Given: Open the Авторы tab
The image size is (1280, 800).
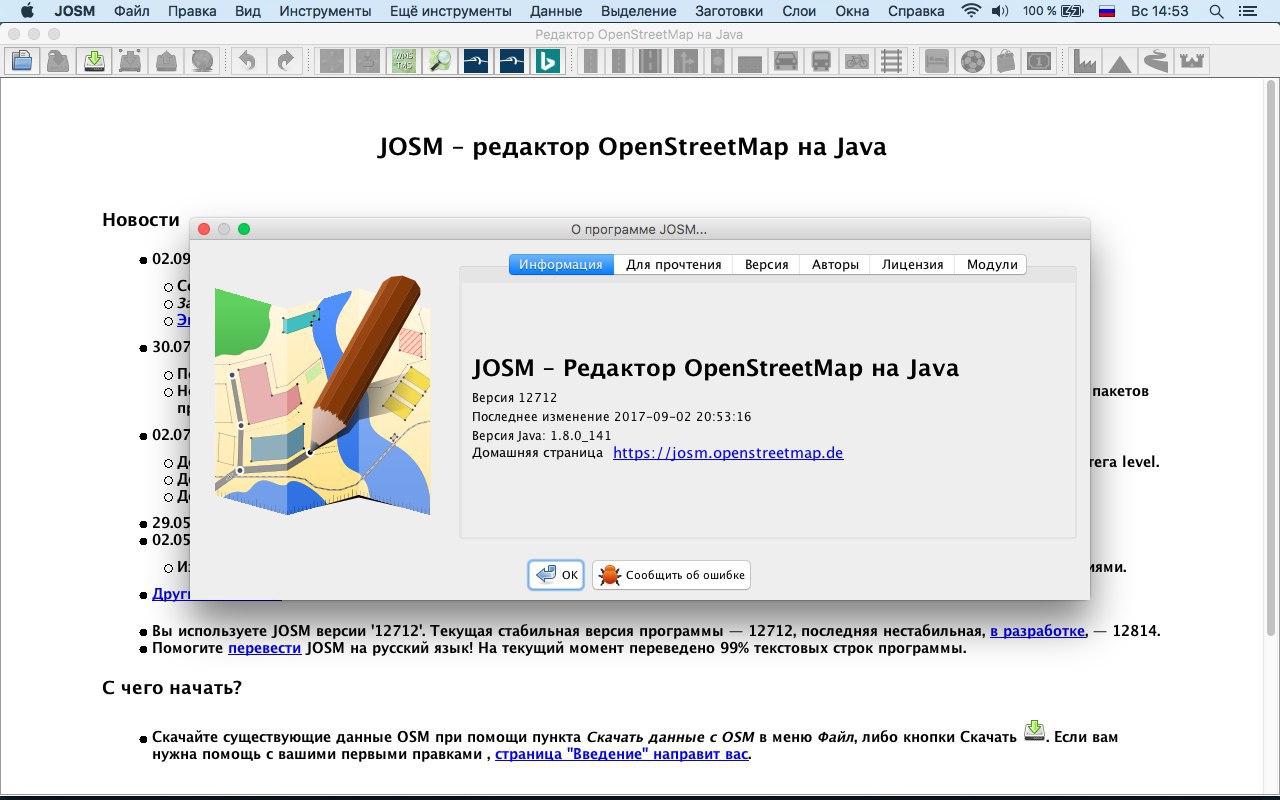Looking at the screenshot, I should [x=835, y=264].
